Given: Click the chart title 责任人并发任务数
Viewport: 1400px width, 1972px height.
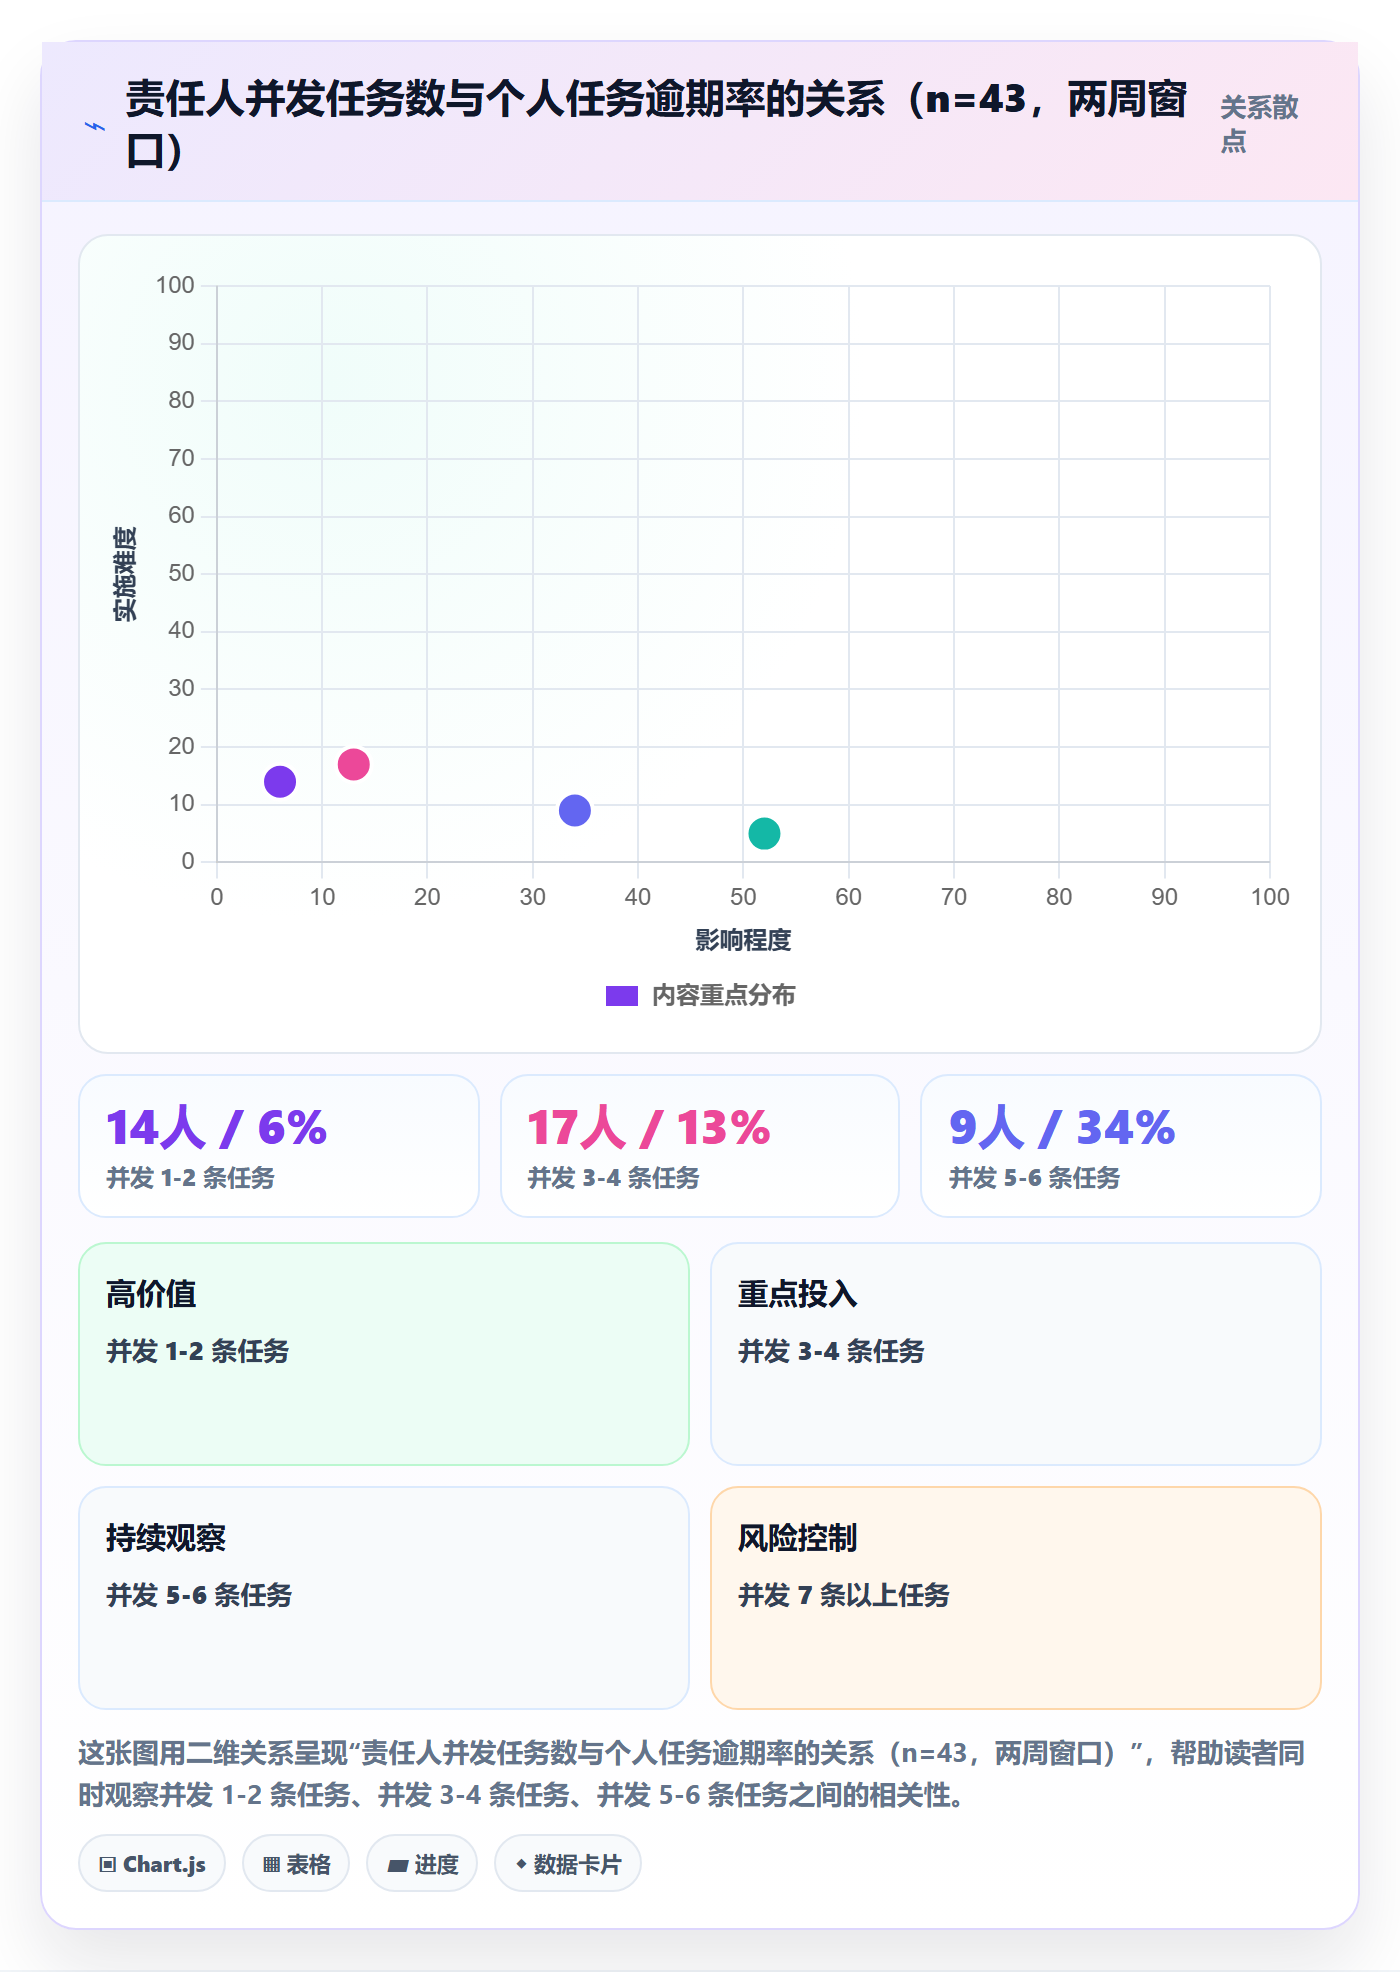Looking at the screenshot, I should (x=656, y=125).
